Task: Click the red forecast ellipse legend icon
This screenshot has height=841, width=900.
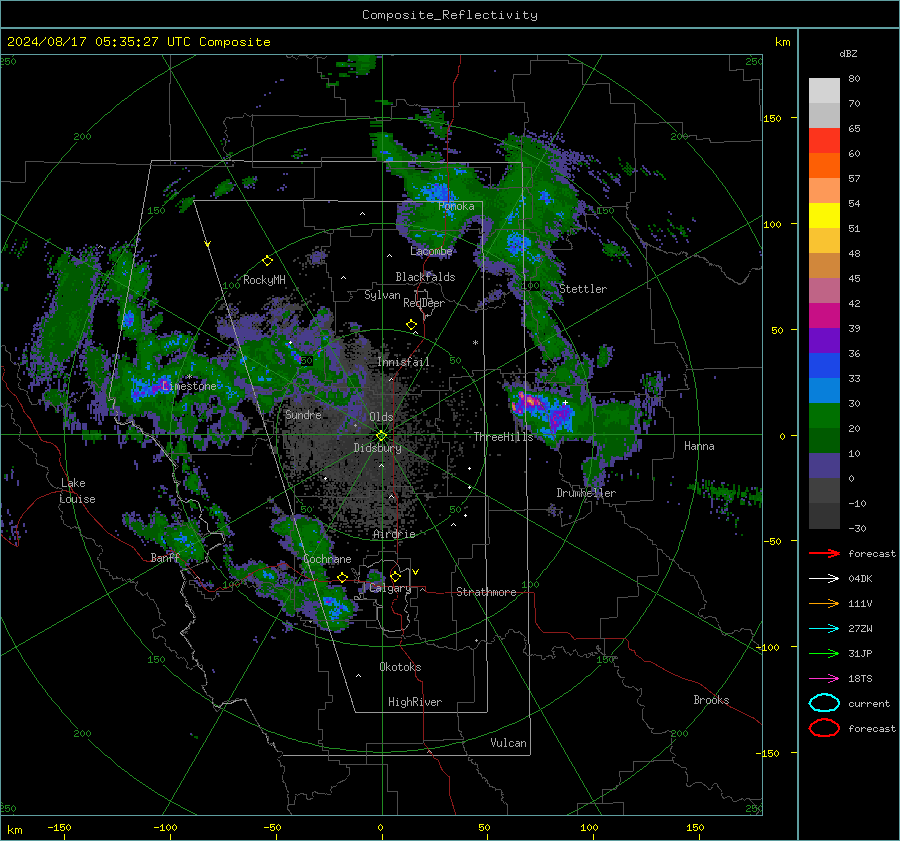Action: click(x=824, y=728)
